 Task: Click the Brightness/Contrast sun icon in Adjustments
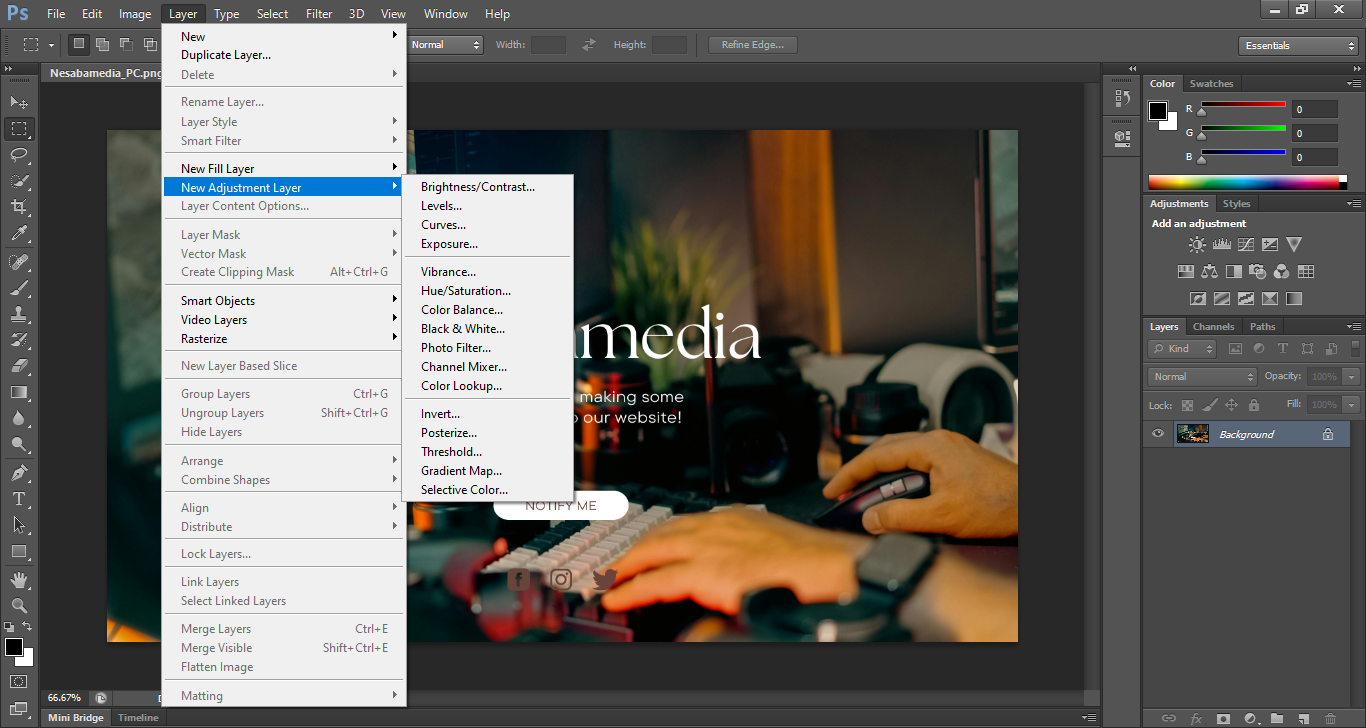pos(1197,244)
